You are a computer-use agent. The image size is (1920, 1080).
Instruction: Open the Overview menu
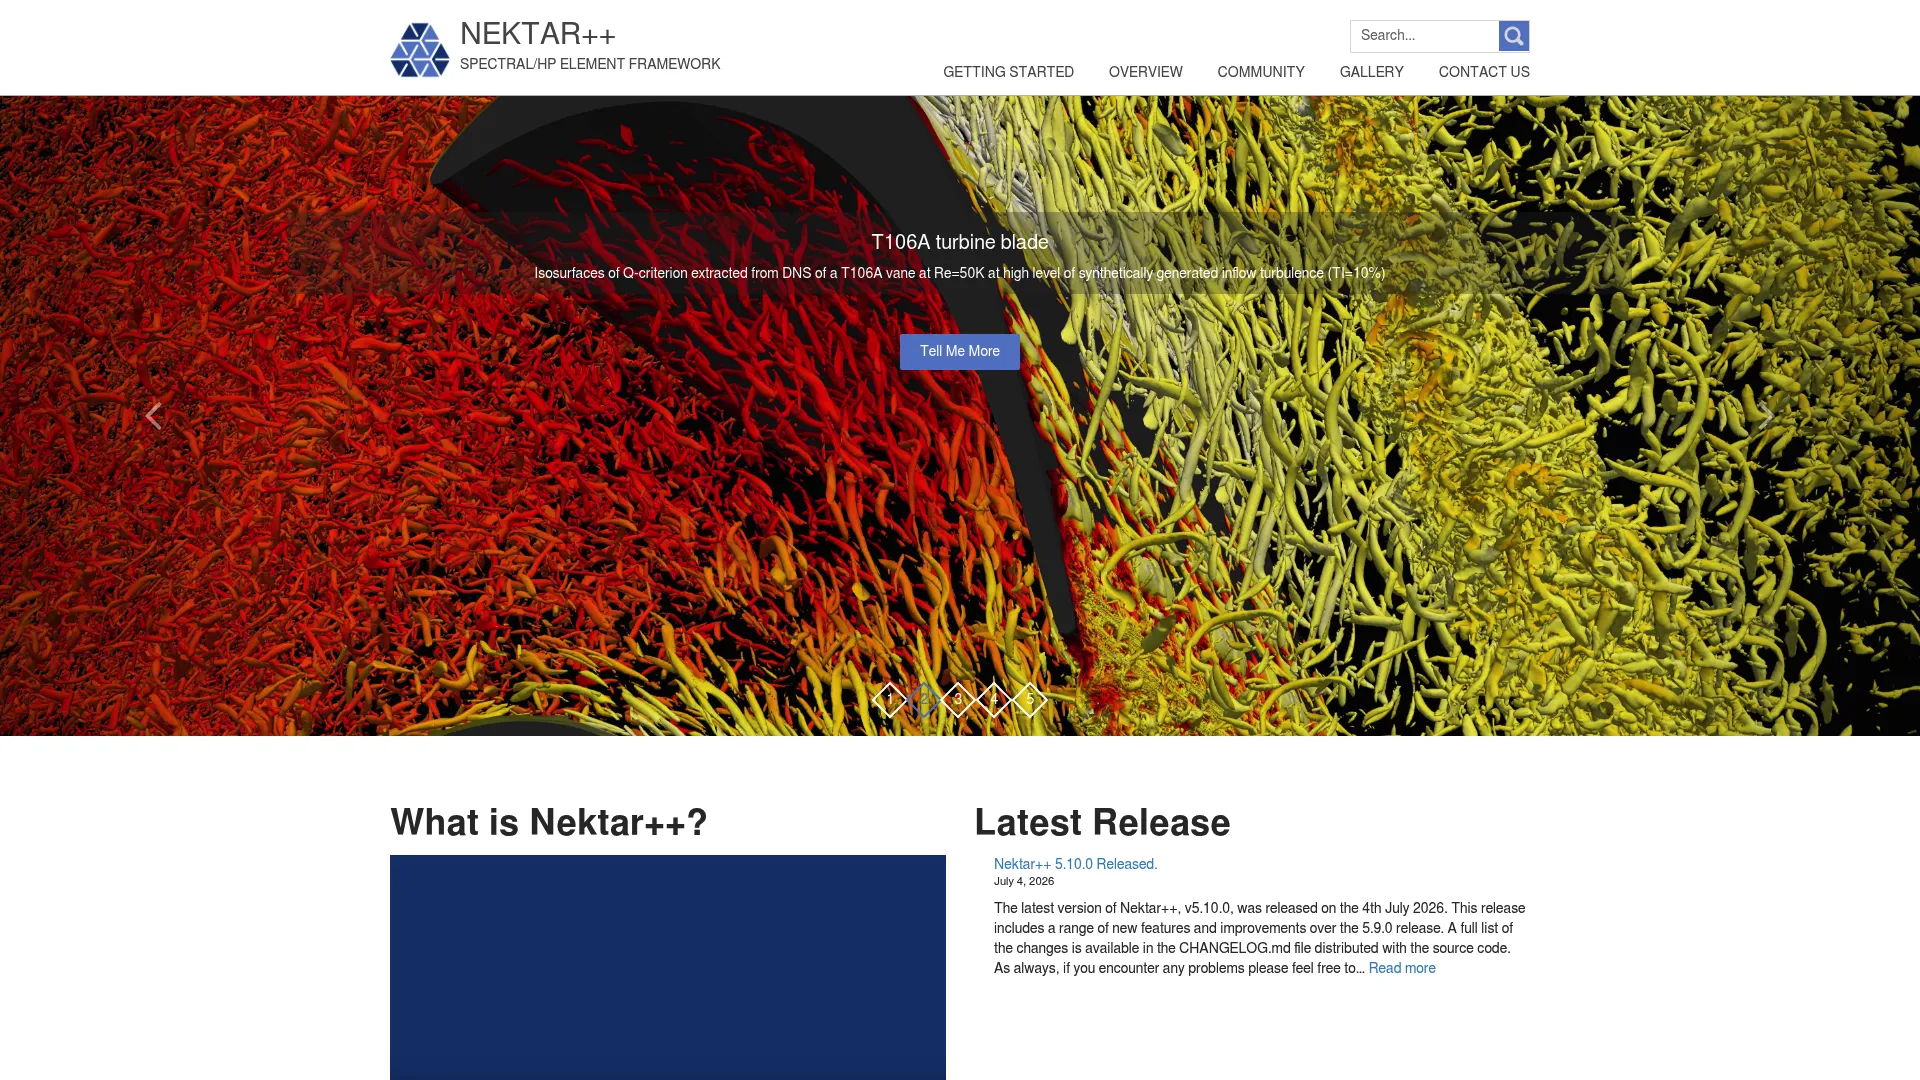[1145, 72]
